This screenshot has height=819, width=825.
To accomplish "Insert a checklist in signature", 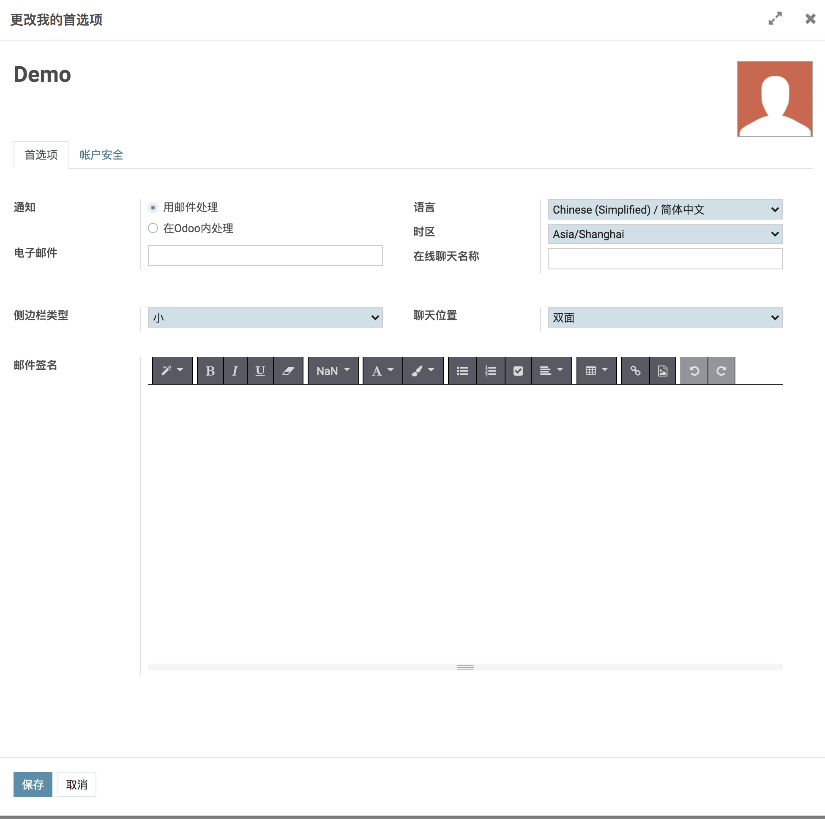I will (x=518, y=371).
